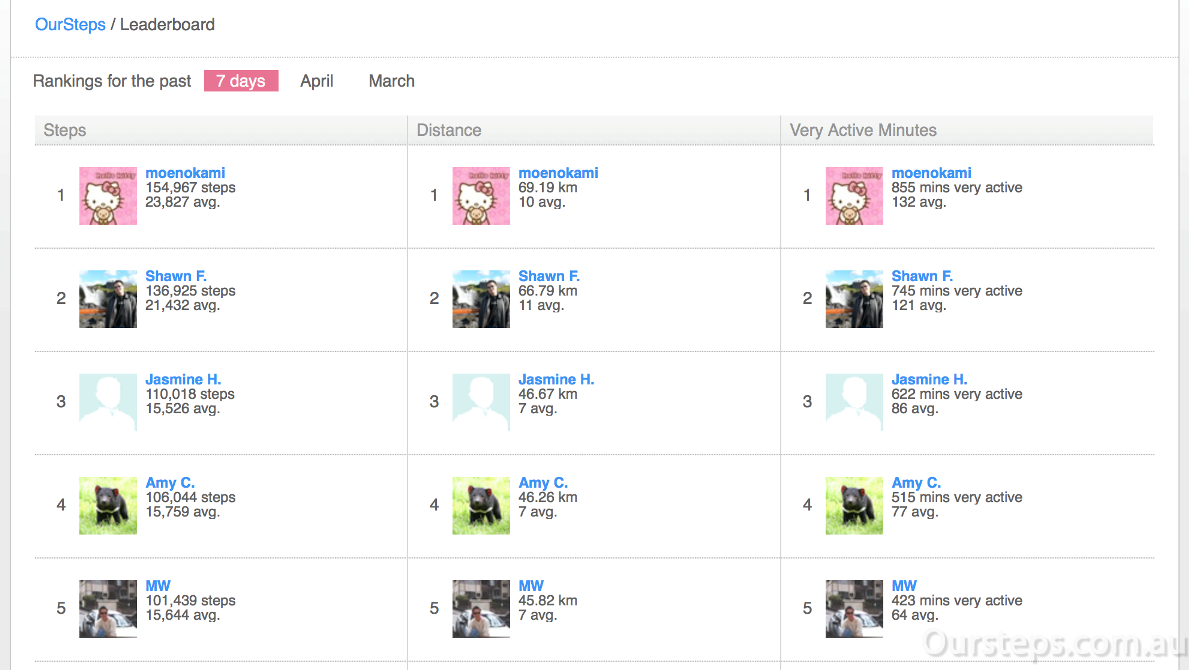Click moenokami's Hello Kitty avatar in Steps column
The height and width of the screenshot is (670, 1189).
pyautogui.click(x=108, y=195)
